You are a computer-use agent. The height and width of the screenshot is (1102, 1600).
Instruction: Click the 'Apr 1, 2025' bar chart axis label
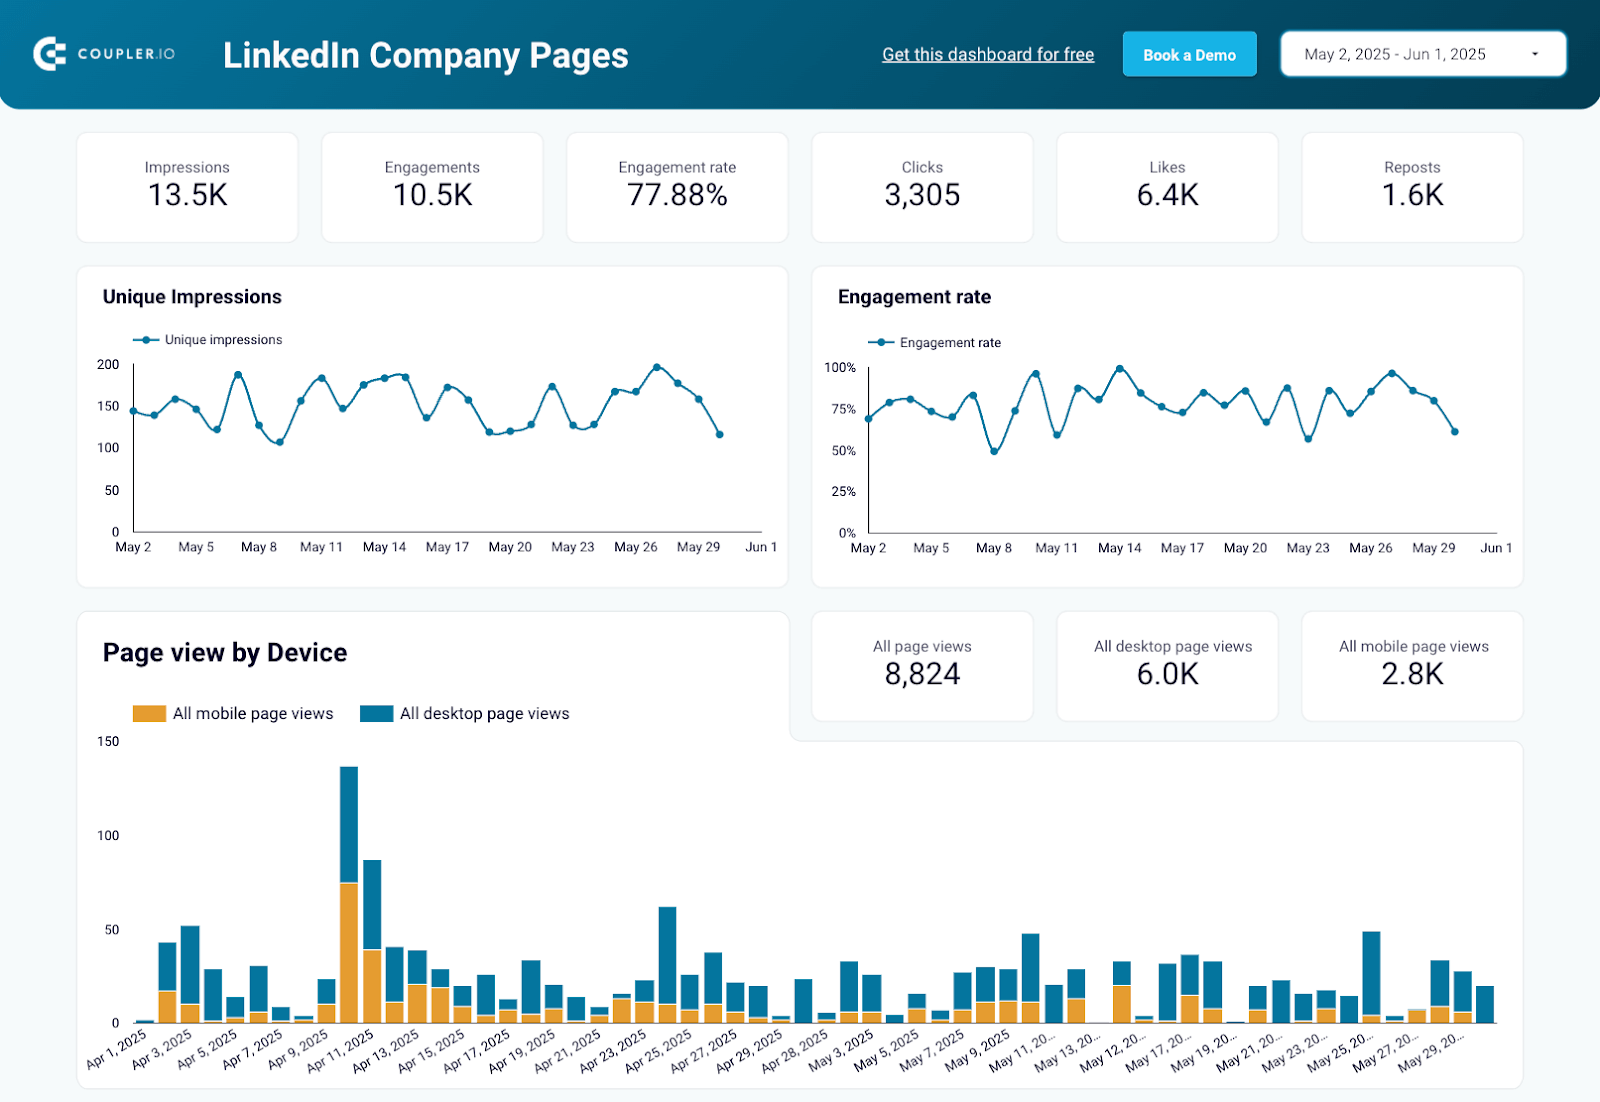click(x=116, y=1050)
